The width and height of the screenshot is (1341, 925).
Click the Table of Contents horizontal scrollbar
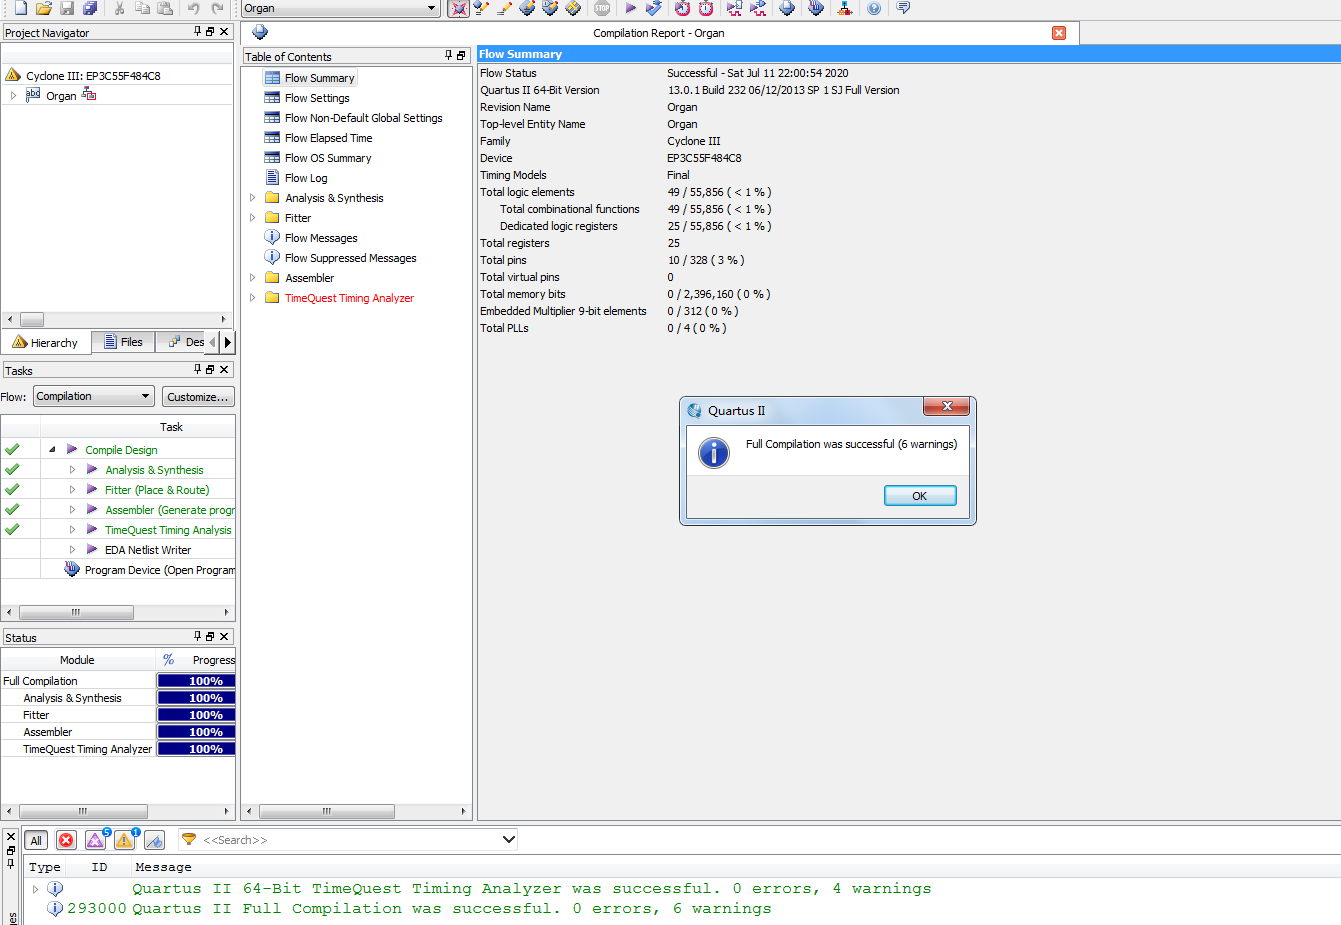point(326,811)
